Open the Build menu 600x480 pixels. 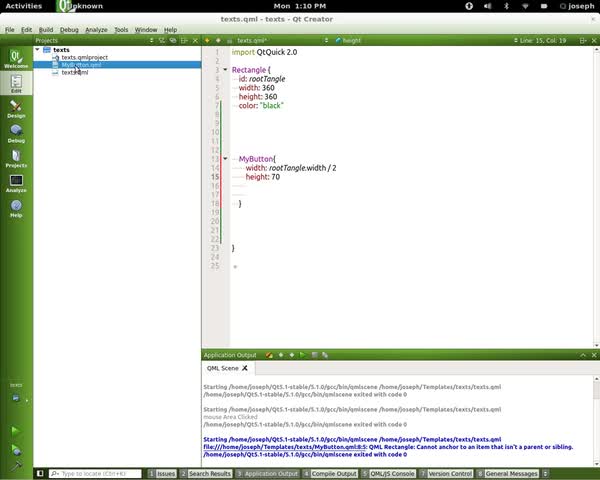(46, 30)
